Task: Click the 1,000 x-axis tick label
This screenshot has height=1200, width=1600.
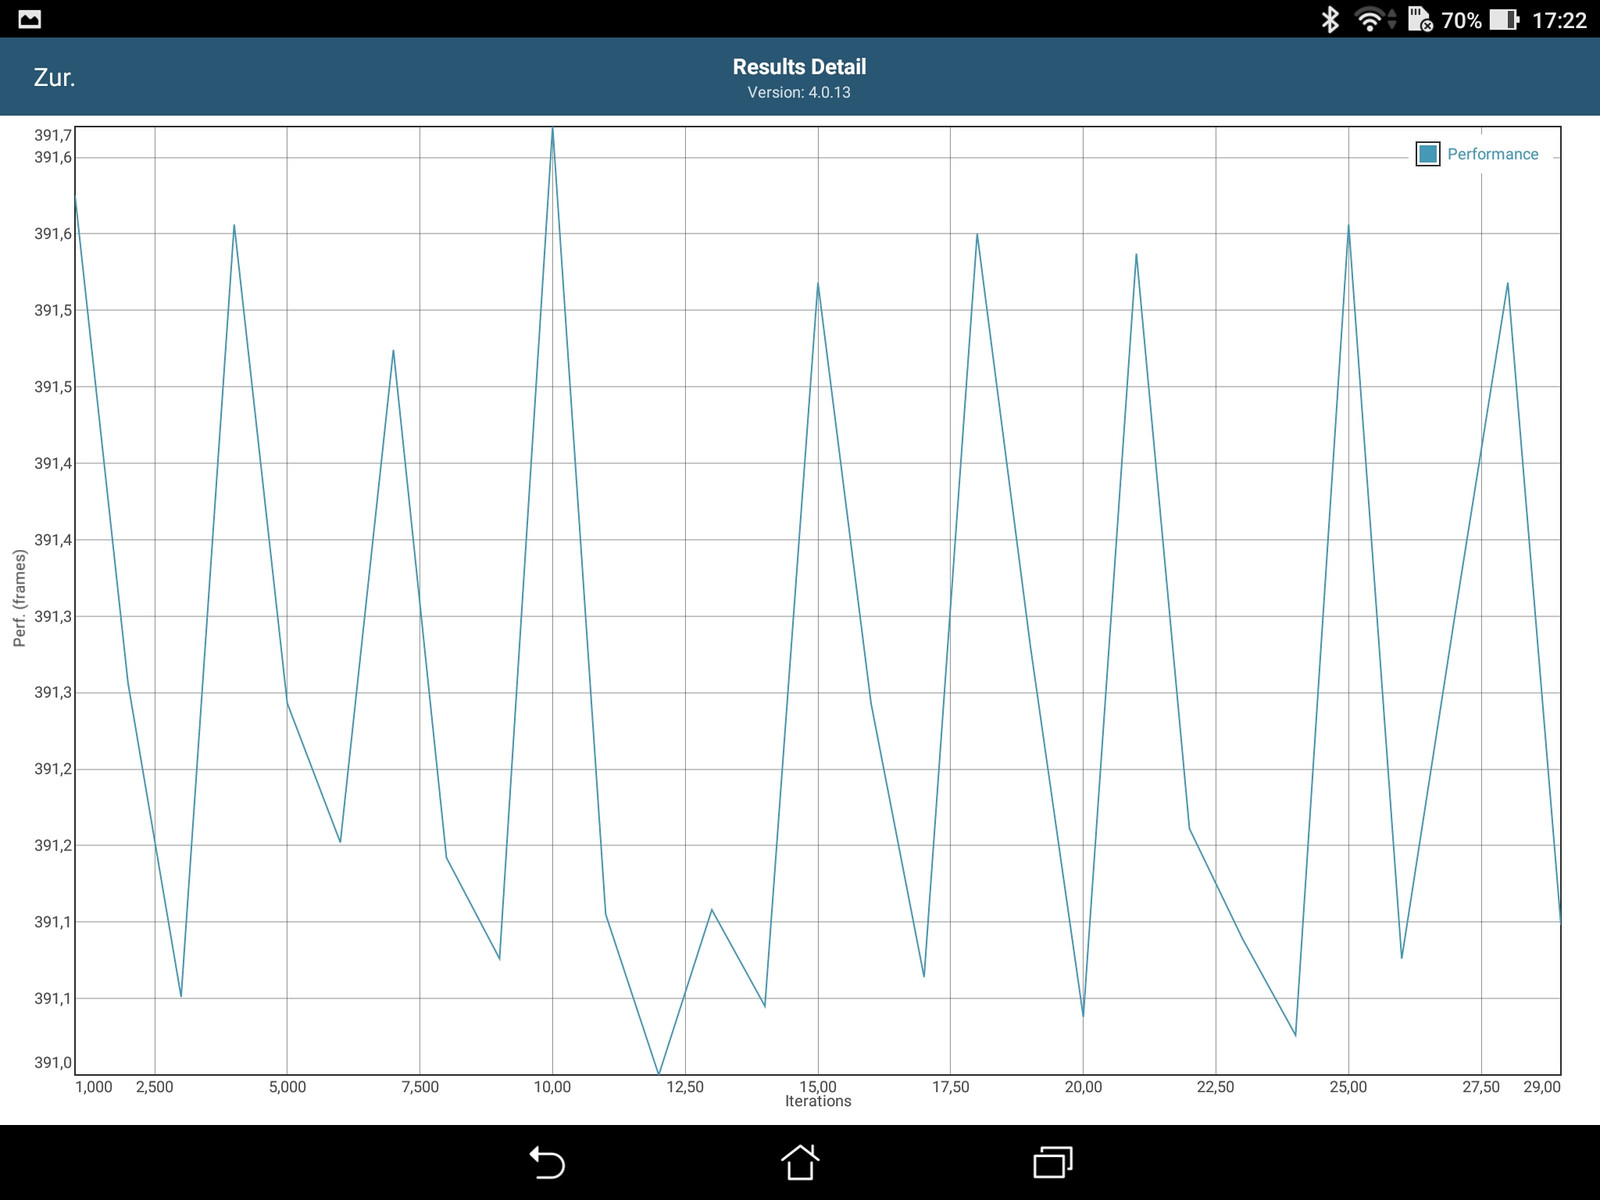Action: [x=94, y=1087]
